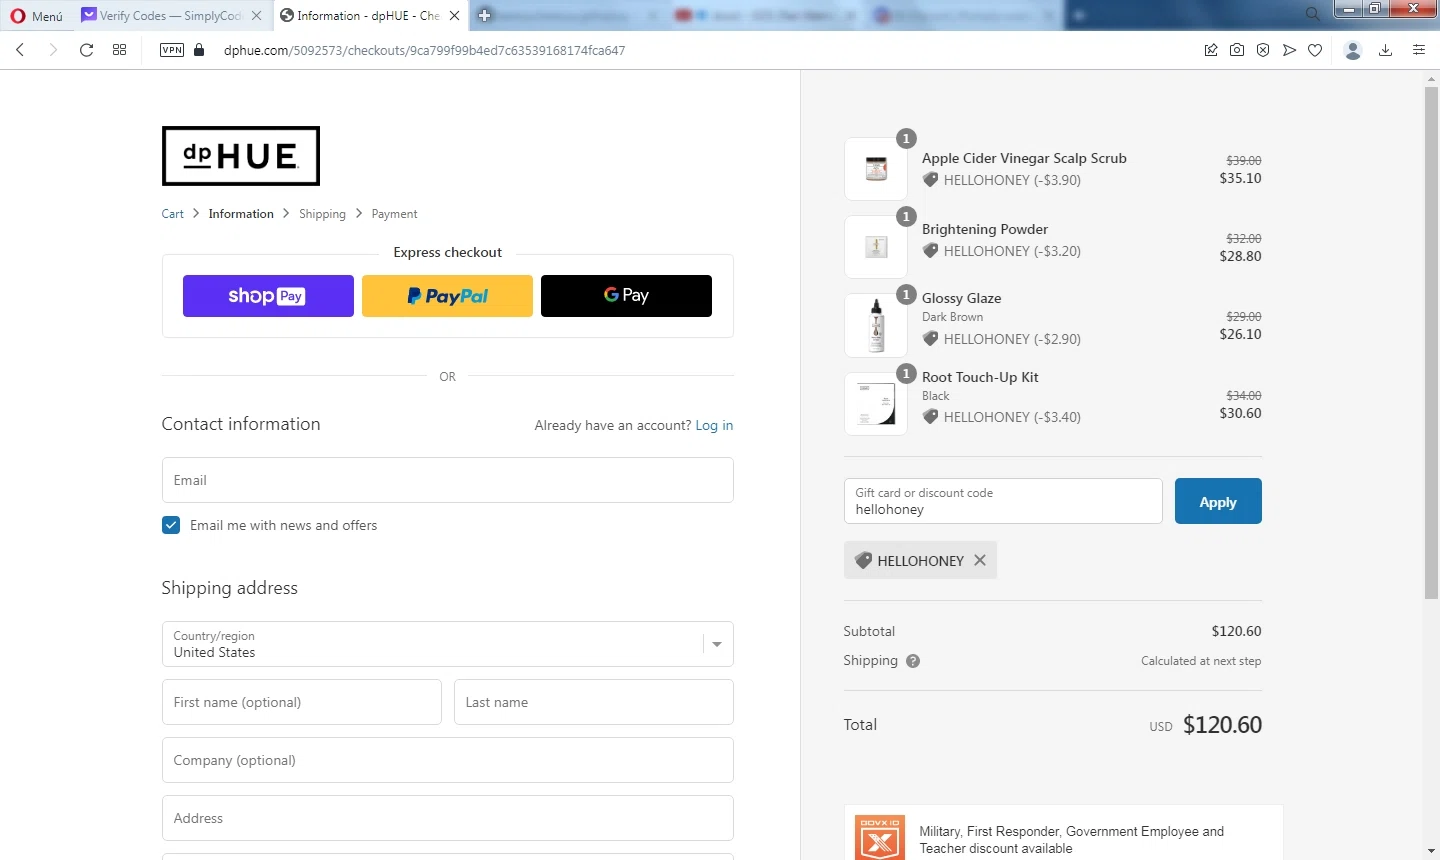Reload the current page

86,50
